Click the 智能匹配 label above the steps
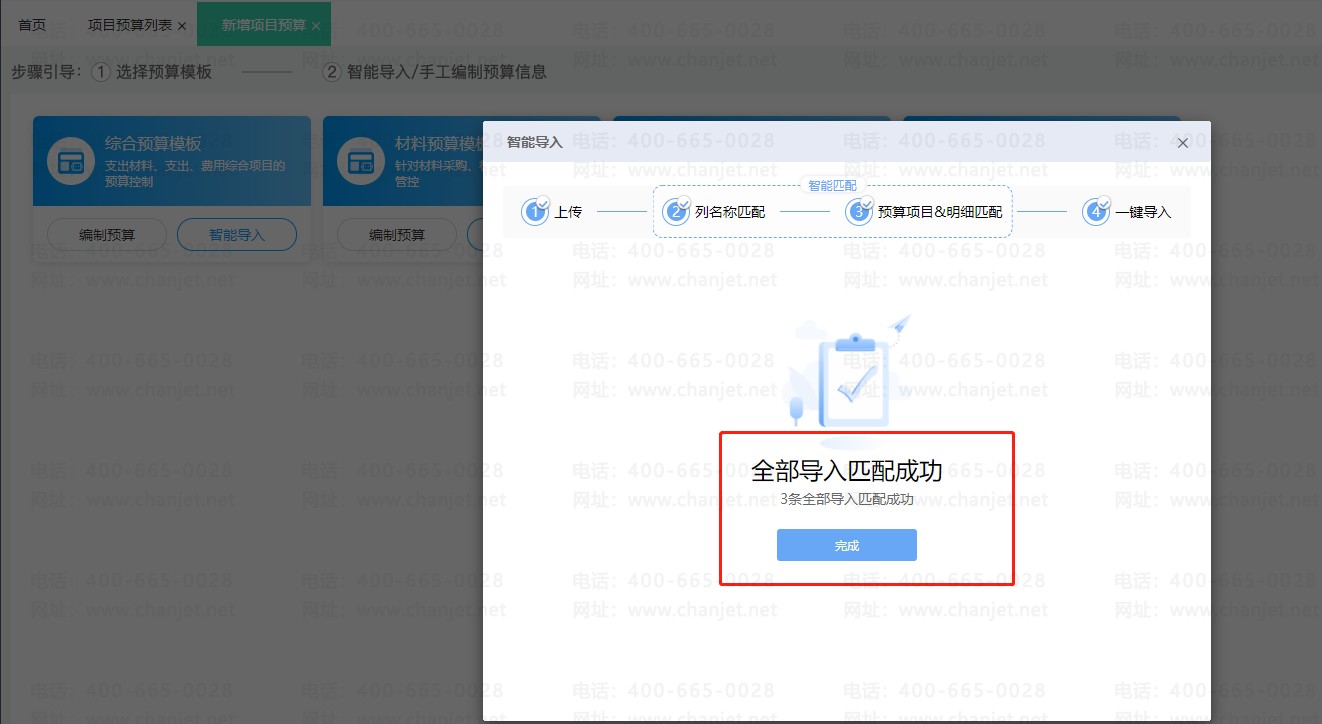The height and width of the screenshot is (724, 1322). click(832, 185)
